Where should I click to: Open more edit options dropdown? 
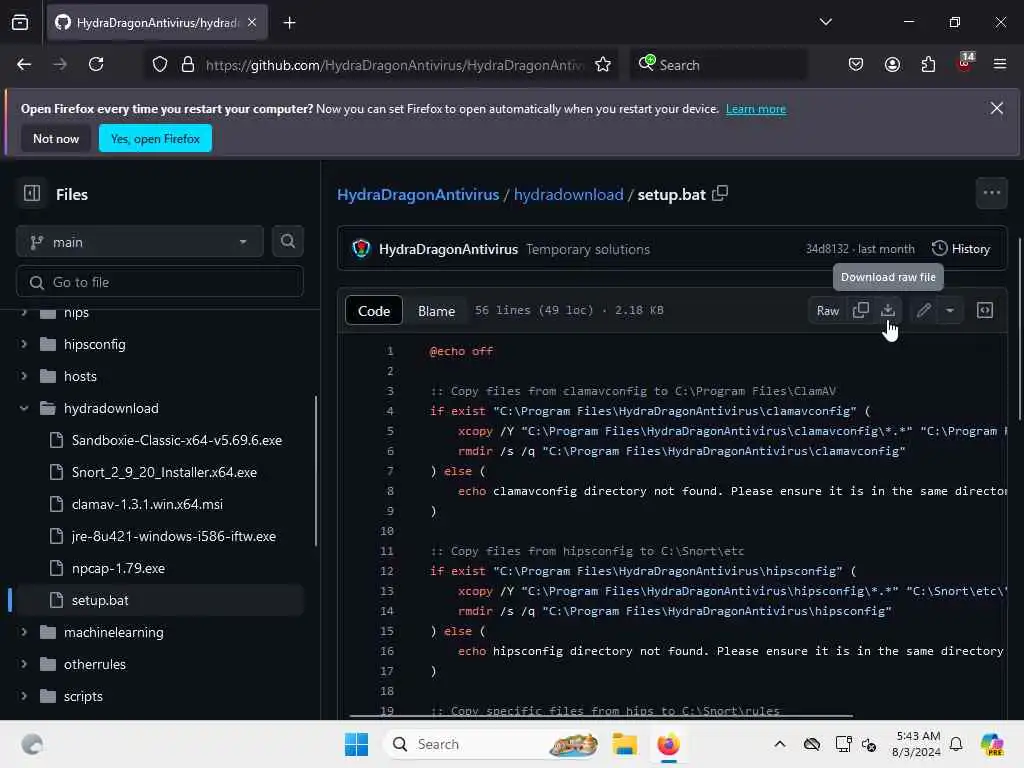950,310
